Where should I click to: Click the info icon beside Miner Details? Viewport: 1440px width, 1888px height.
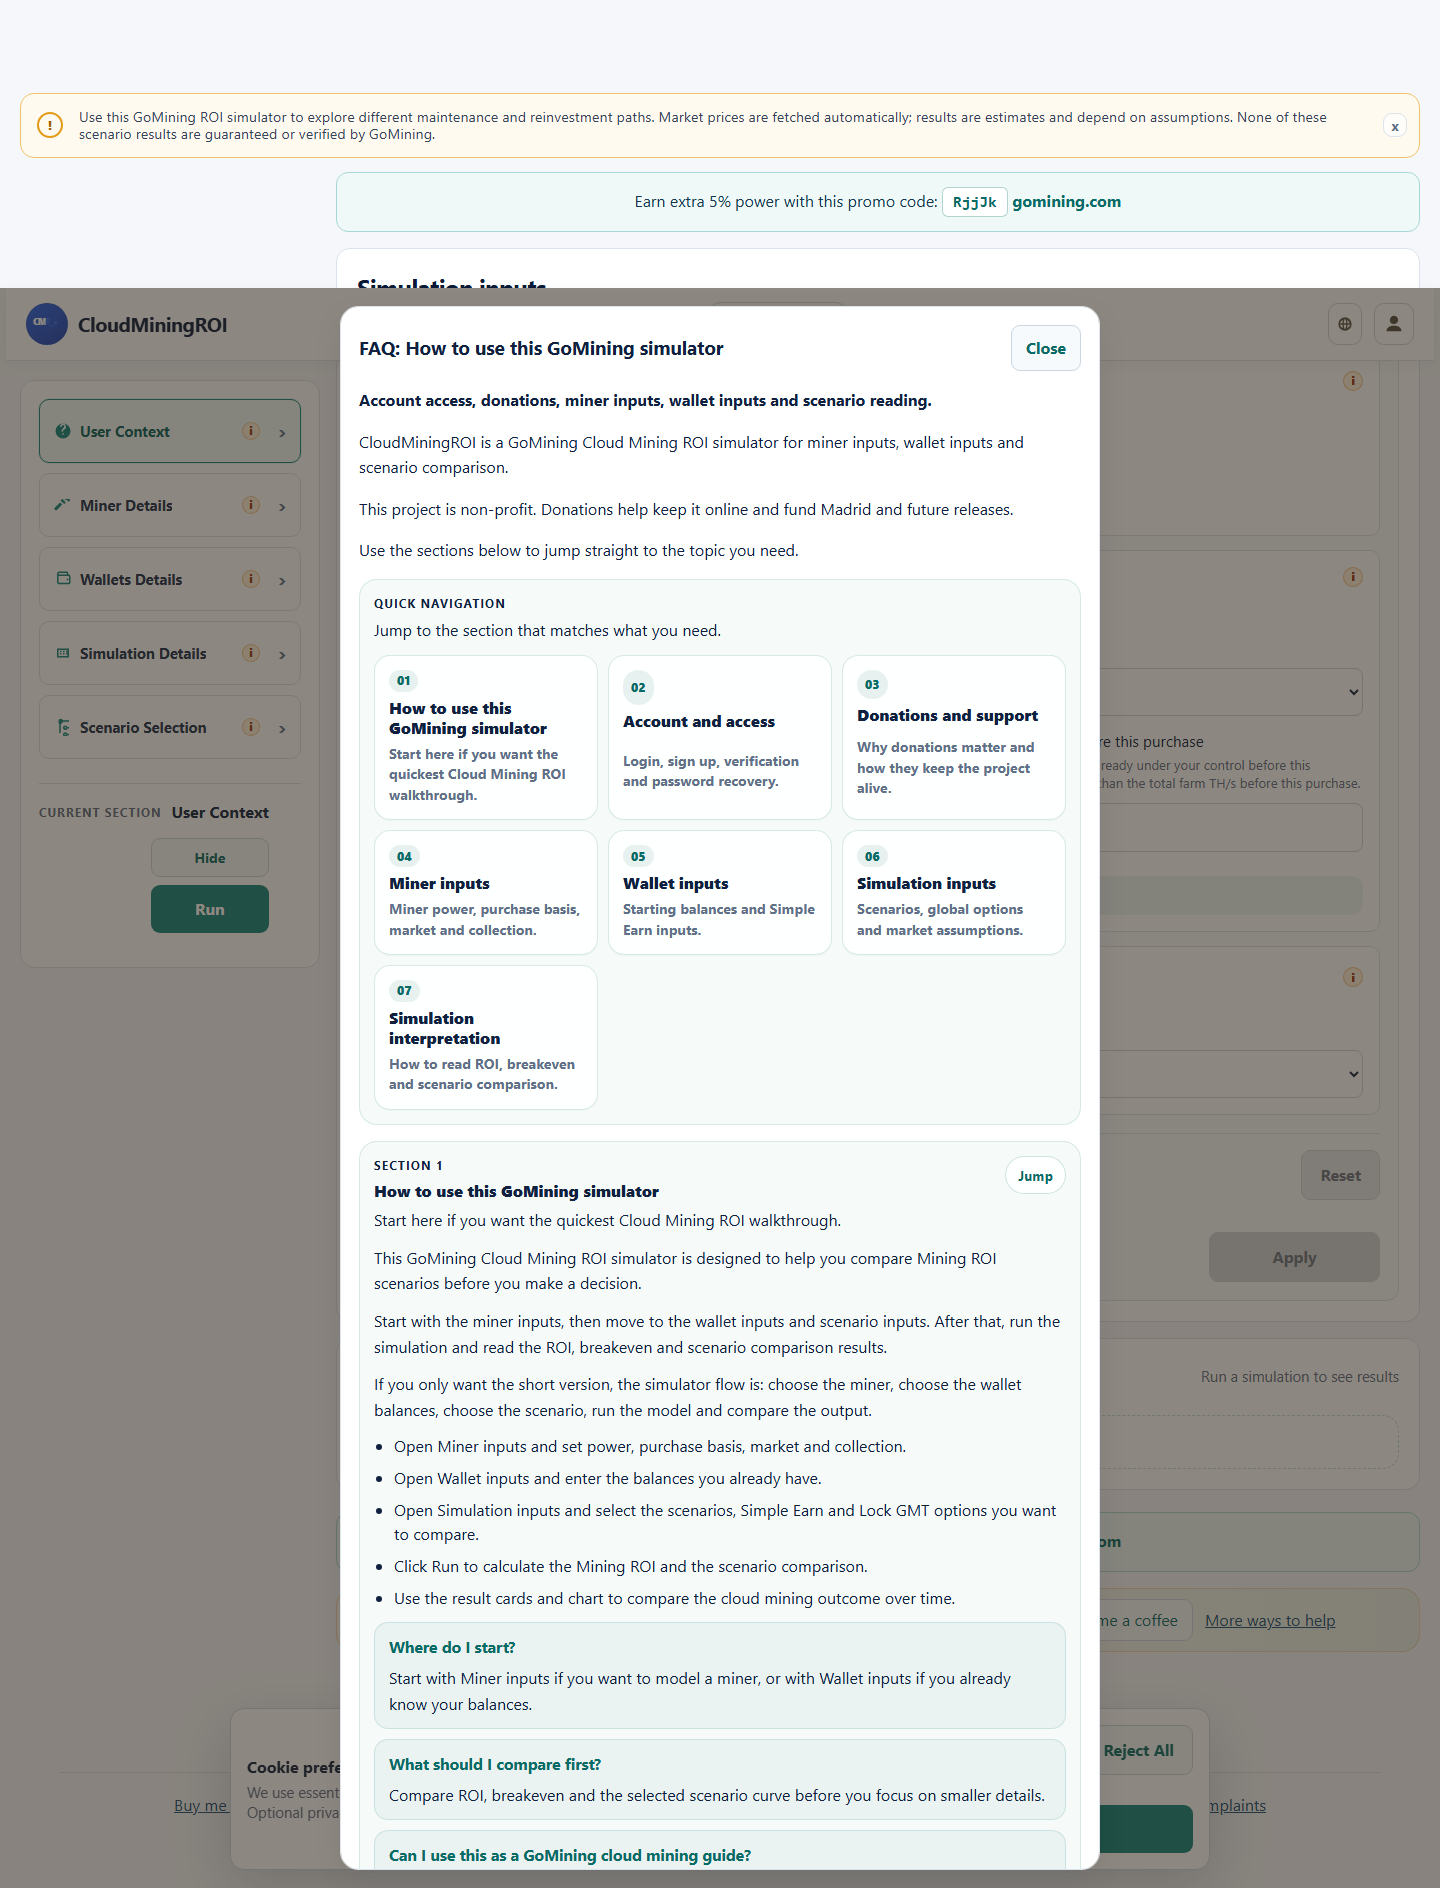pyautogui.click(x=251, y=505)
